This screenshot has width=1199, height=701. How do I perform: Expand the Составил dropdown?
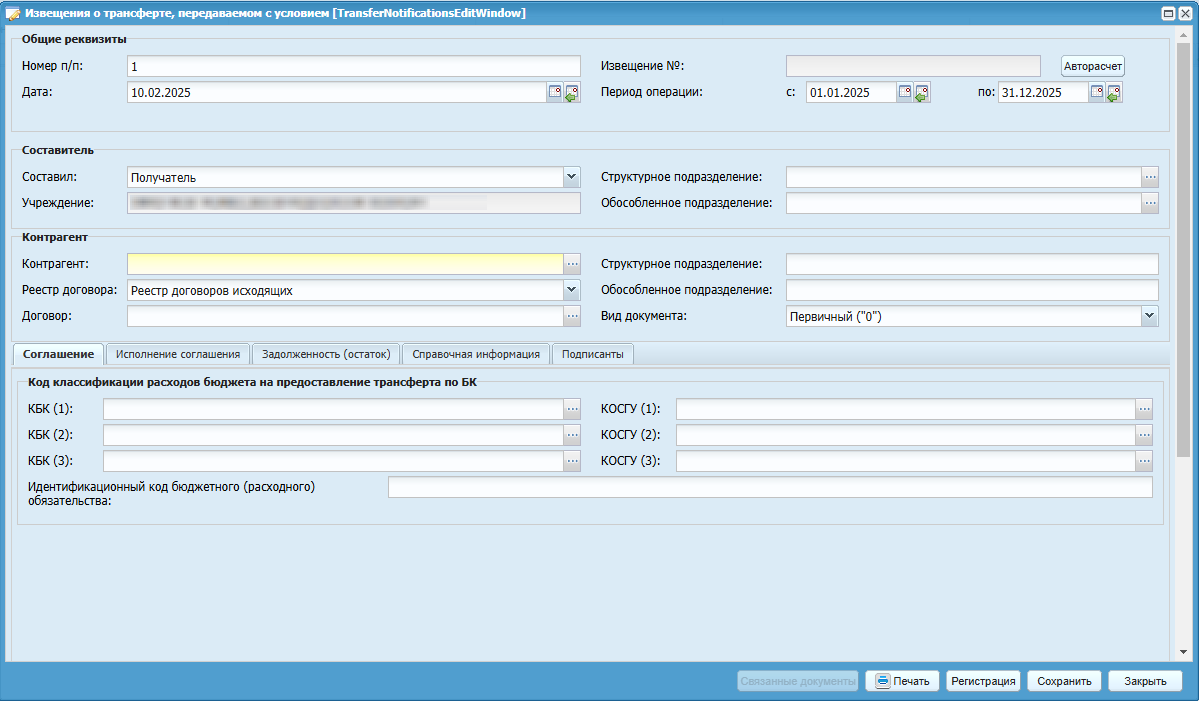pos(571,177)
